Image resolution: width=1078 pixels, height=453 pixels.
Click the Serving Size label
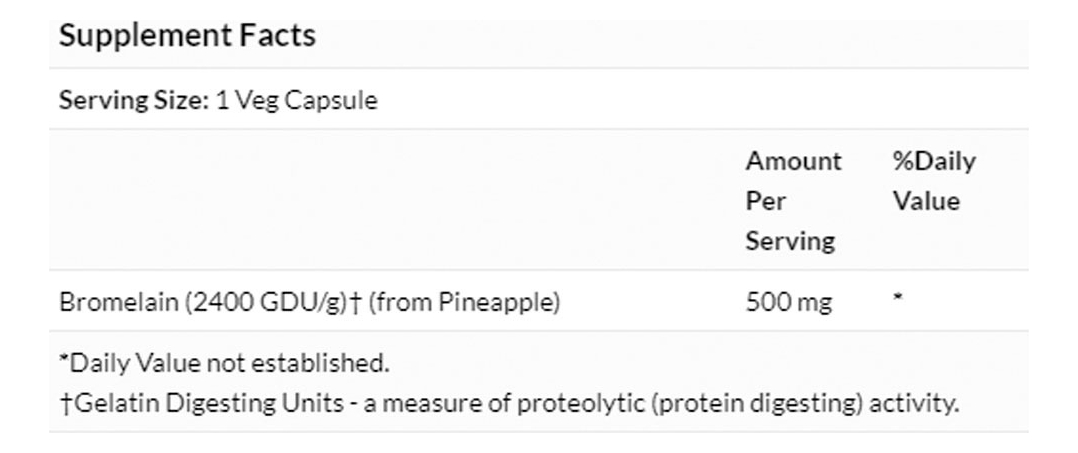[x=134, y=101]
